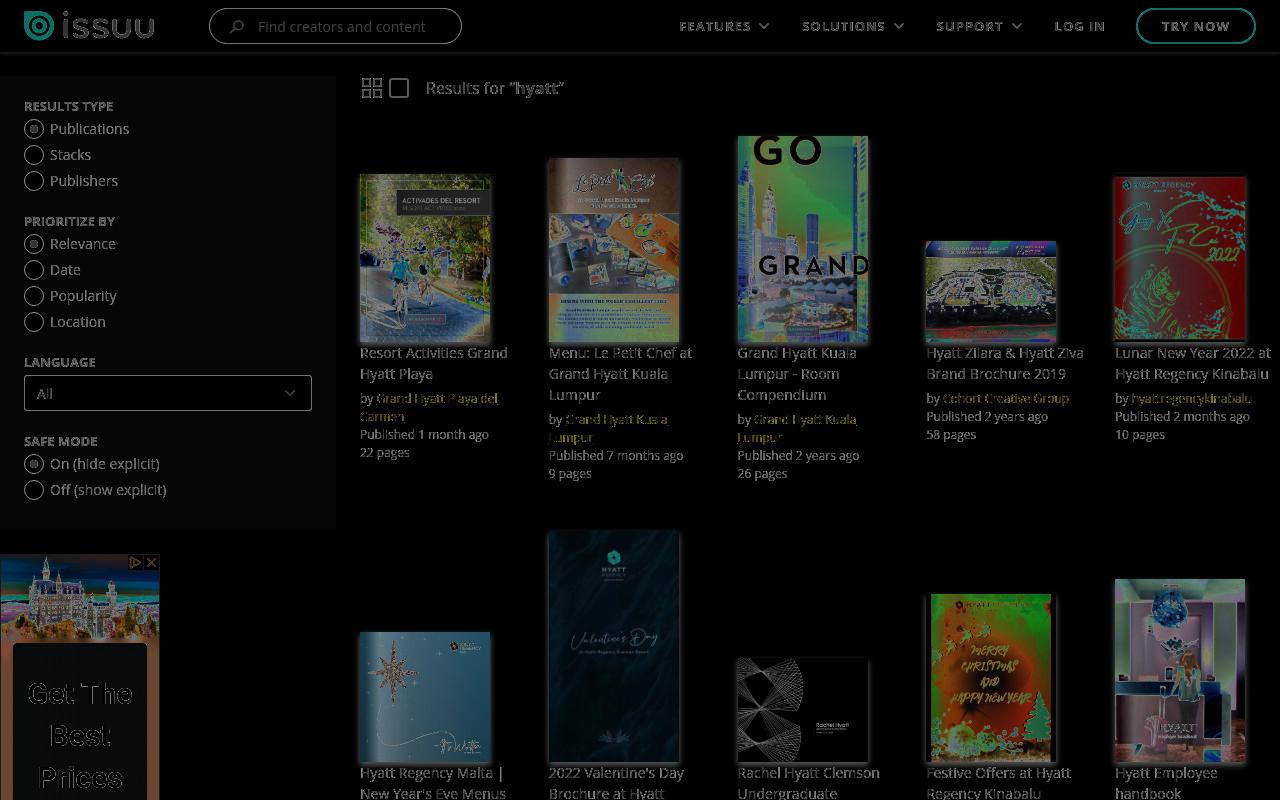Click the Get The Best Prices ad
This screenshot has width=1280, height=800.
click(80, 677)
